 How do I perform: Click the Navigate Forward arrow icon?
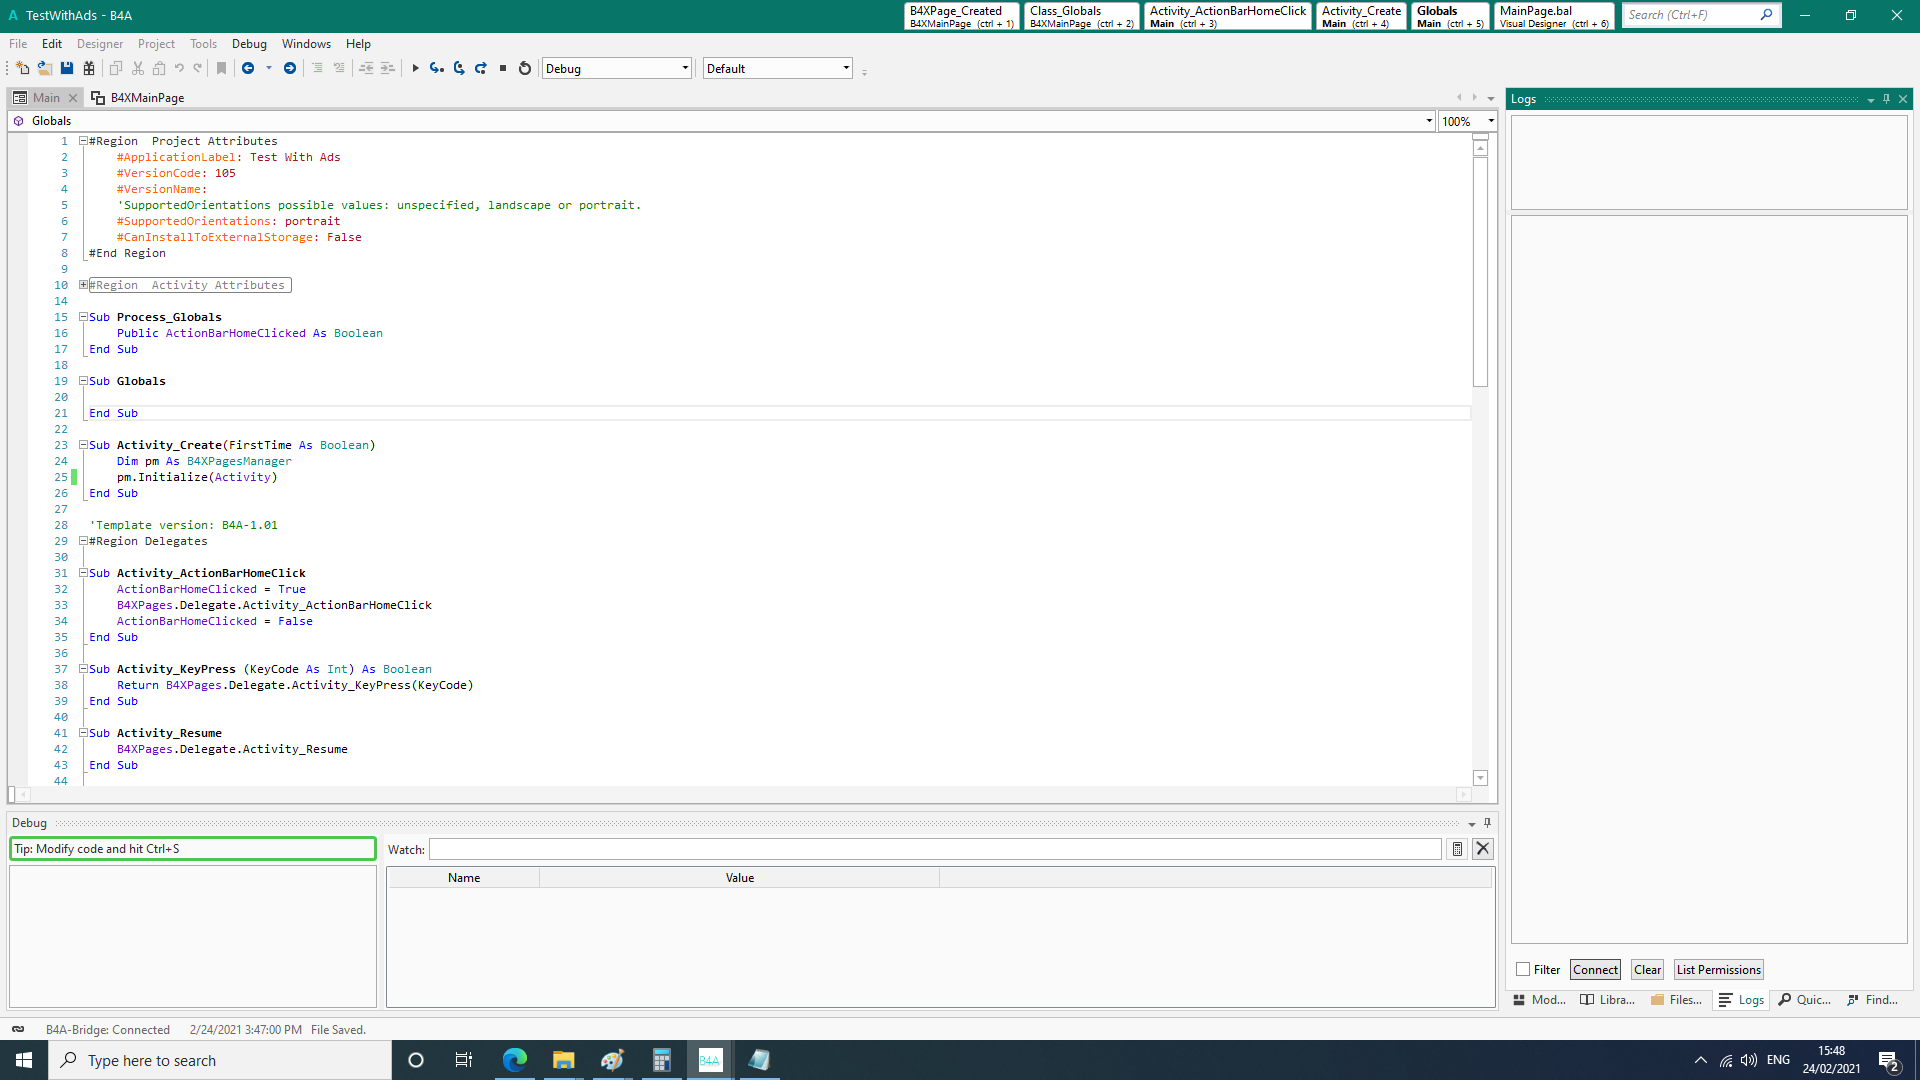(x=290, y=68)
